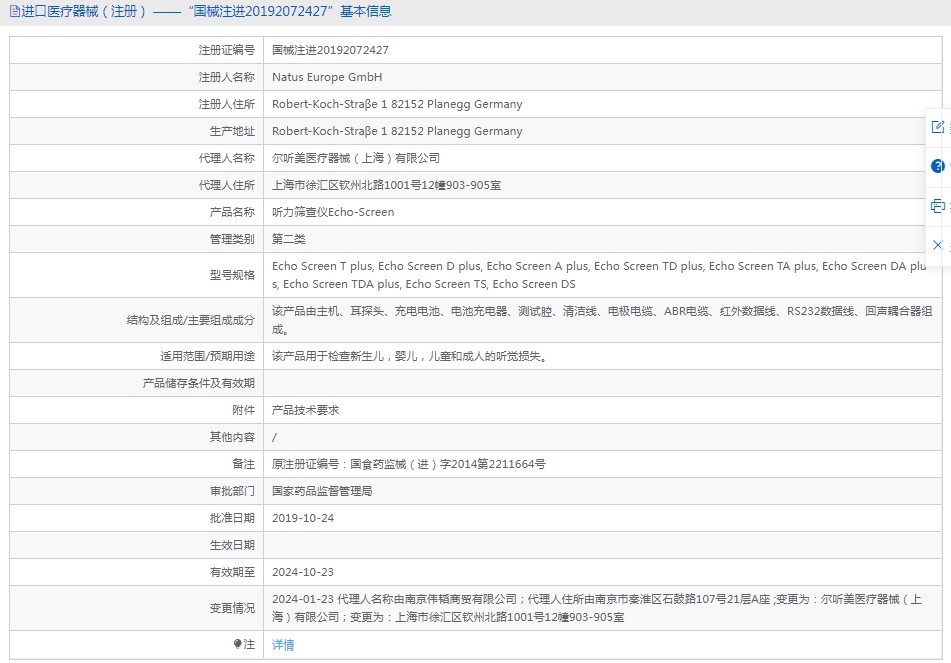
Task: Click the printer icon in side panel
Action: pyautogui.click(x=937, y=206)
